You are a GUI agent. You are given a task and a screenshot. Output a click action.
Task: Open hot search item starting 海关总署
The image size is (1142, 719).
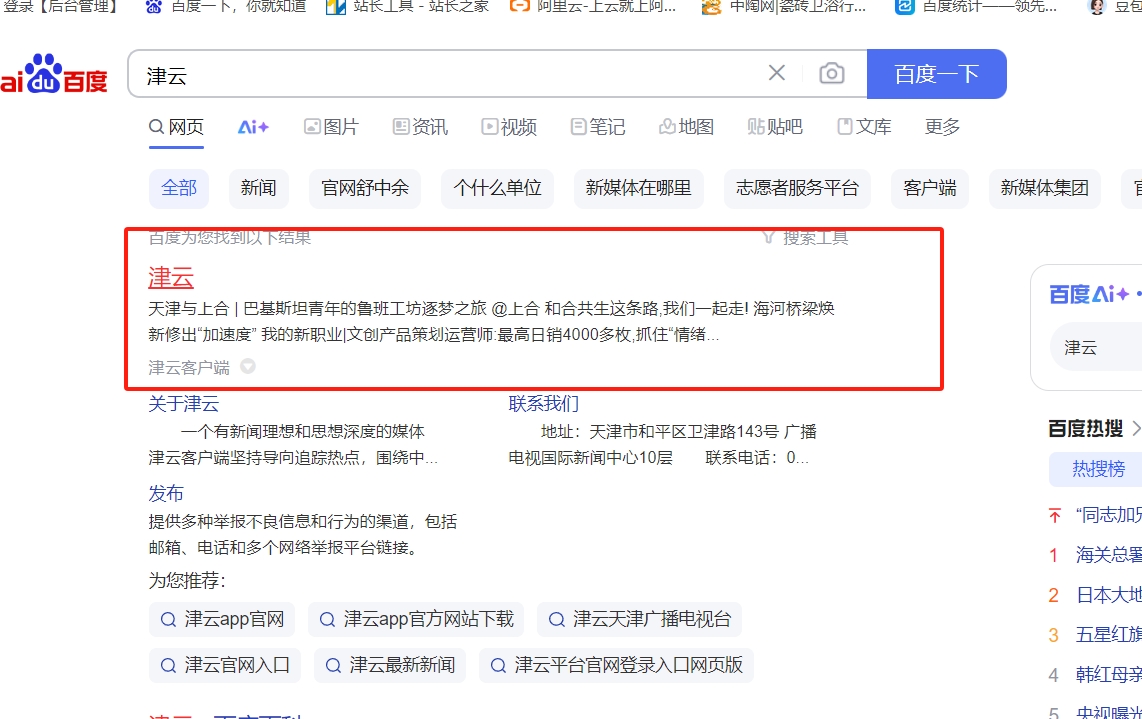pyautogui.click(x=1108, y=555)
